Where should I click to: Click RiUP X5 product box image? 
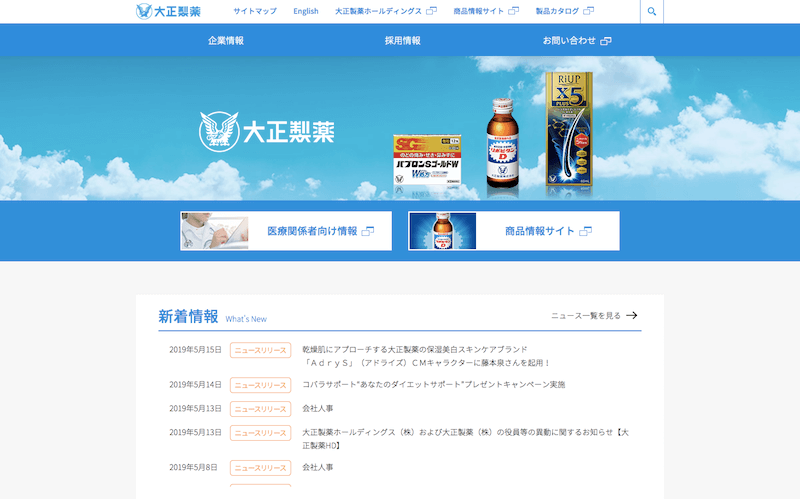tap(569, 129)
